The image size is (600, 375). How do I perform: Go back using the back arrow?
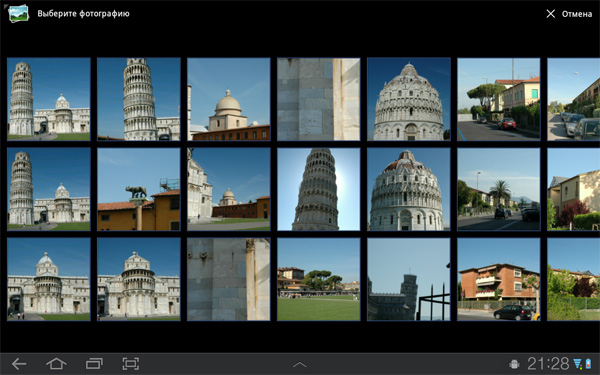click(19, 364)
